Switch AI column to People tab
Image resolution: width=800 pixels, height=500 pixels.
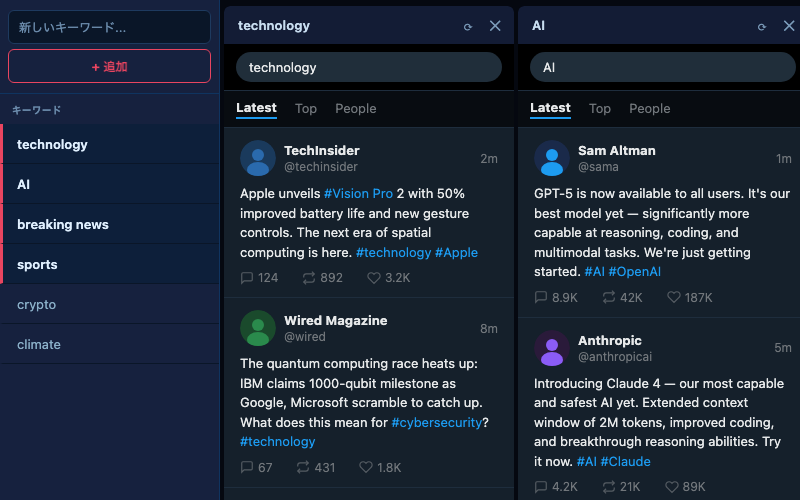(x=649, y=108)
